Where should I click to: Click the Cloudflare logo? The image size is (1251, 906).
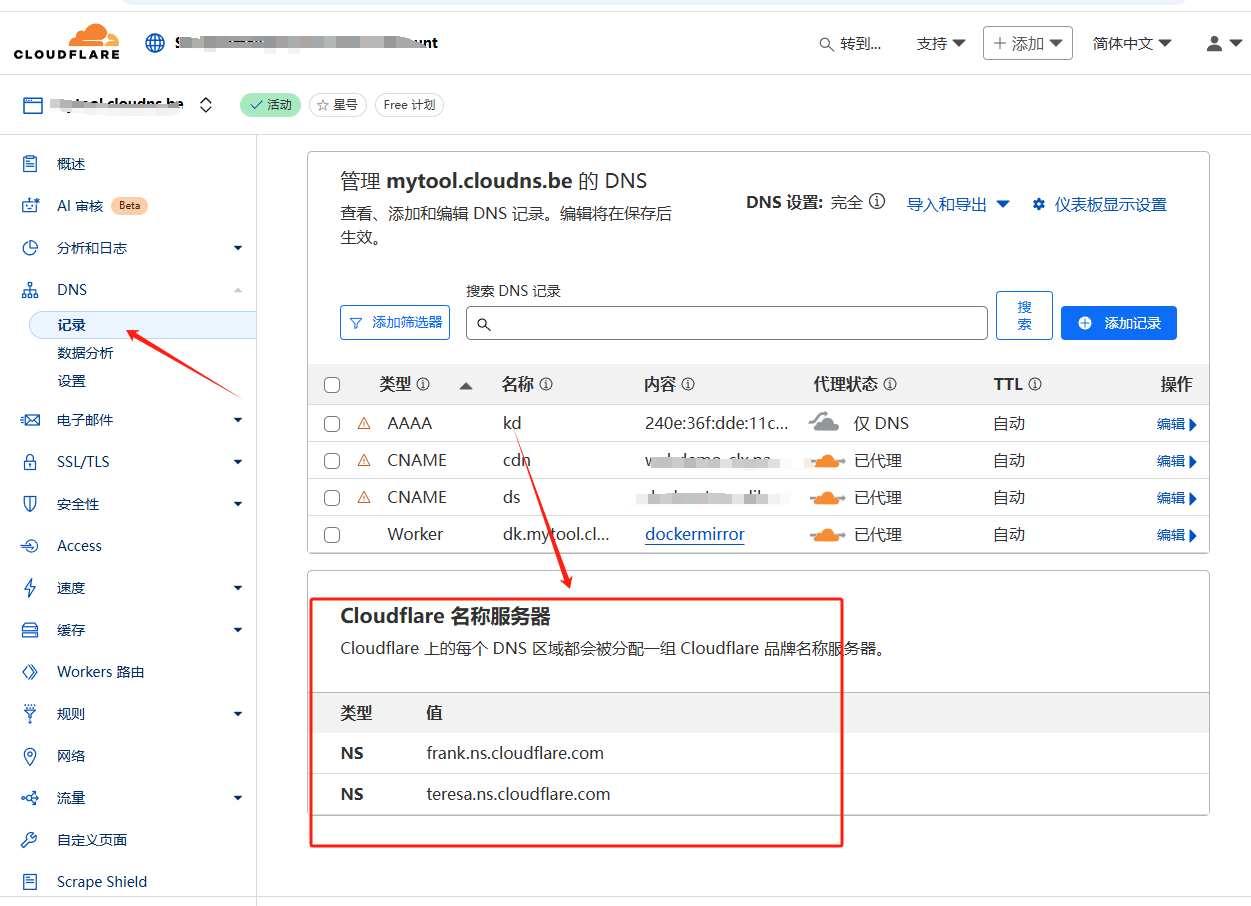pyautogui.click(x=67, y=42)
